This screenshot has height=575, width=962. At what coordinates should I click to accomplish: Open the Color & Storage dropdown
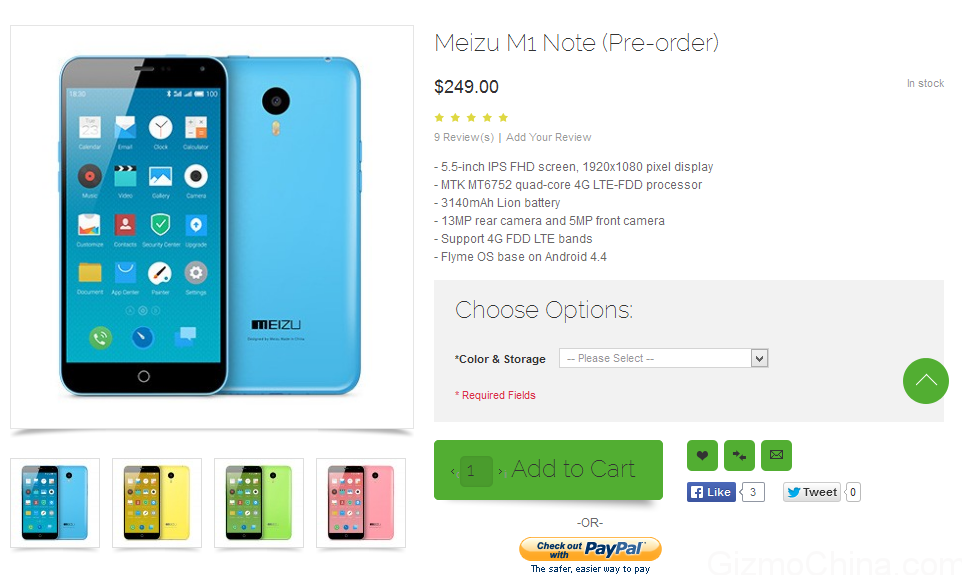pos(663,358)
